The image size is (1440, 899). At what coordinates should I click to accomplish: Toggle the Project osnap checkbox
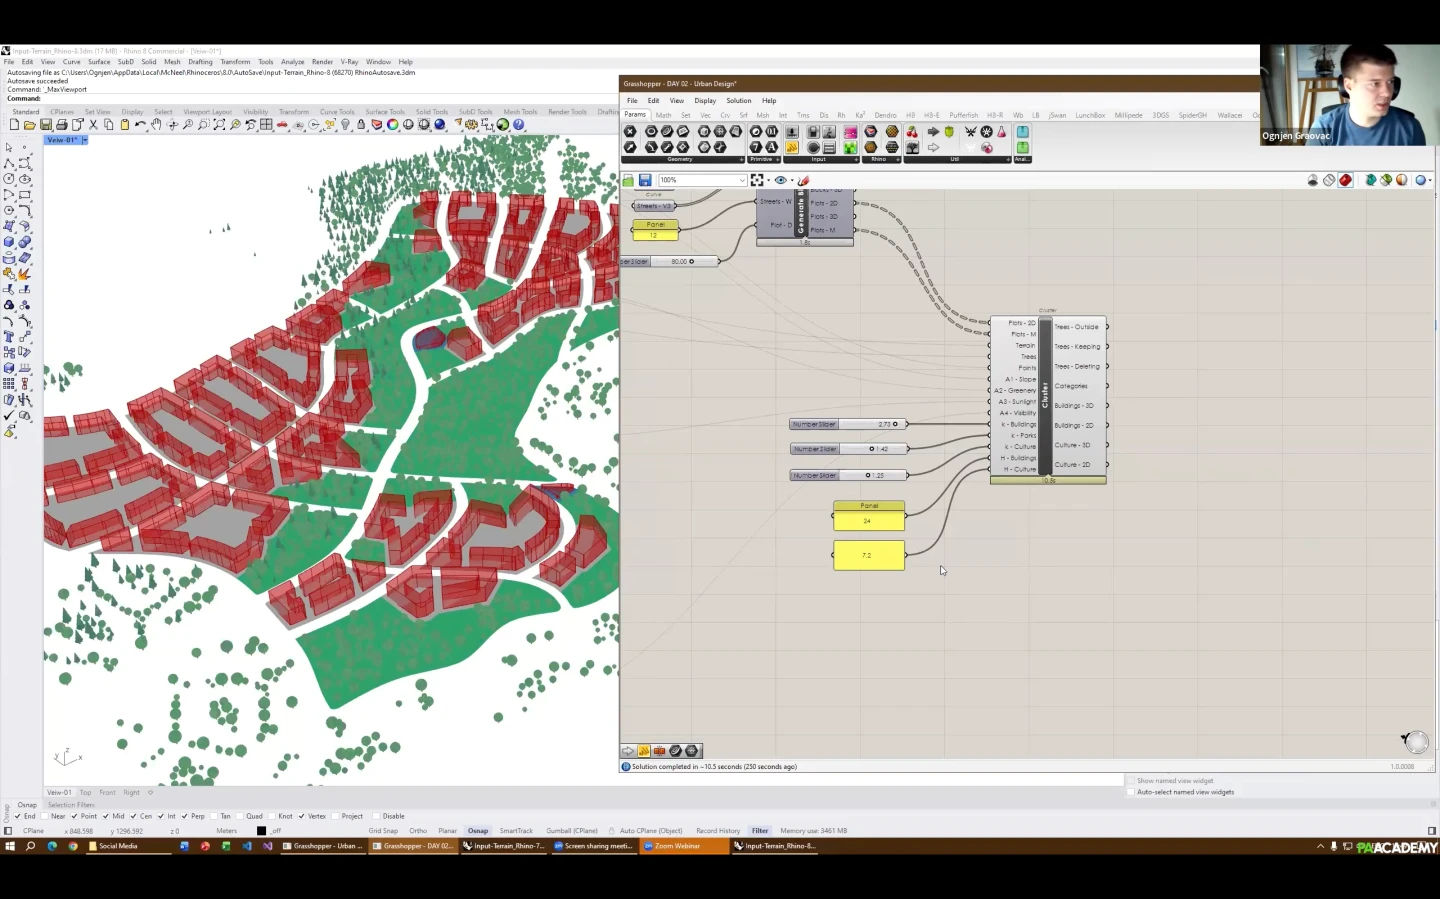coord(336,816)
